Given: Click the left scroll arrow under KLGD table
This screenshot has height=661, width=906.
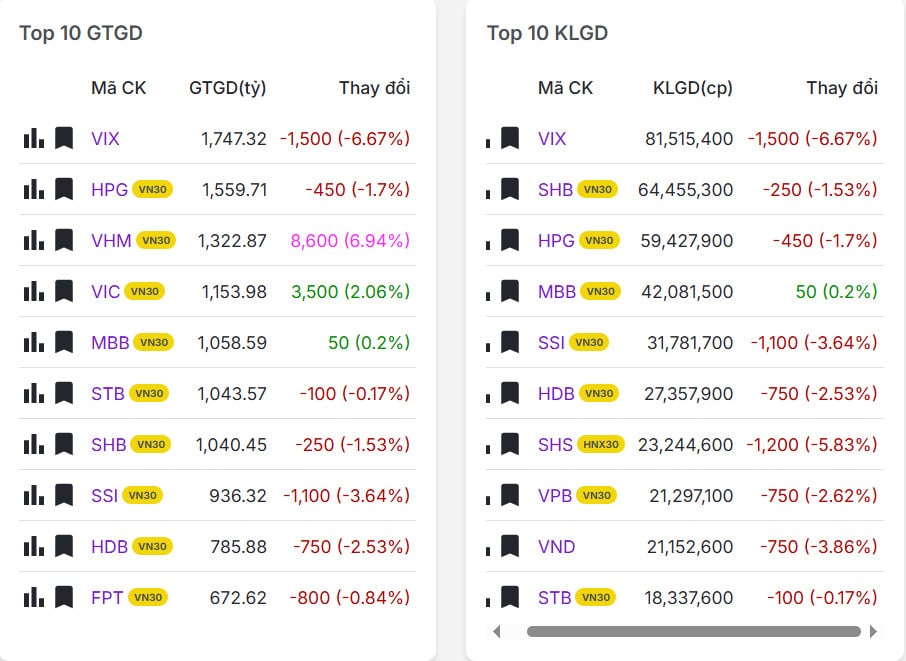Looking at the screenshot, I should tap(497, 631).
